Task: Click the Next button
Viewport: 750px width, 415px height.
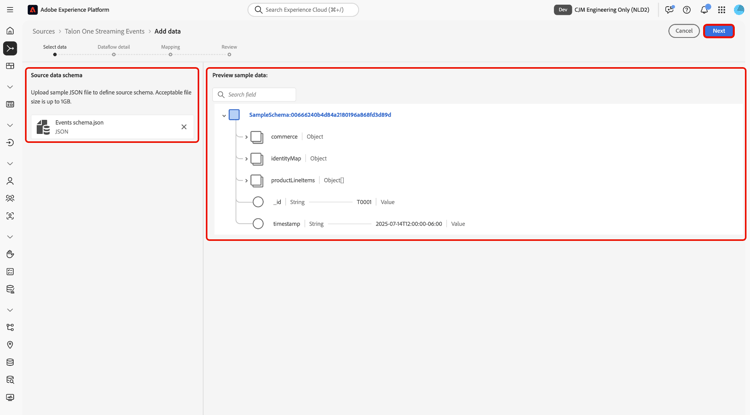Action: tap(719, 31)
